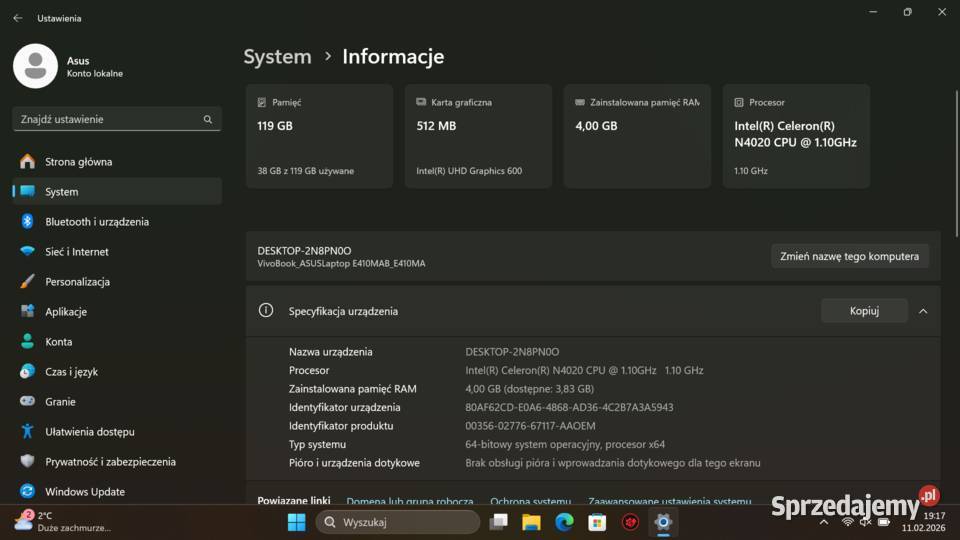
Task: Open the Procesor Intel Celeron card
Action: [x=796, y=136]
